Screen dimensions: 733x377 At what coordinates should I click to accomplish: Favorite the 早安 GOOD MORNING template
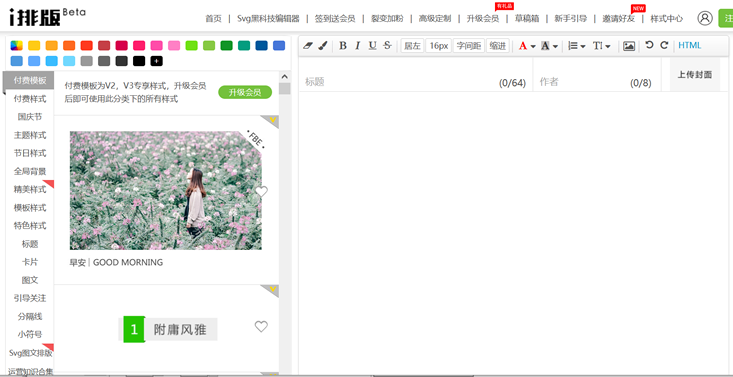click(x=261, y=191)
